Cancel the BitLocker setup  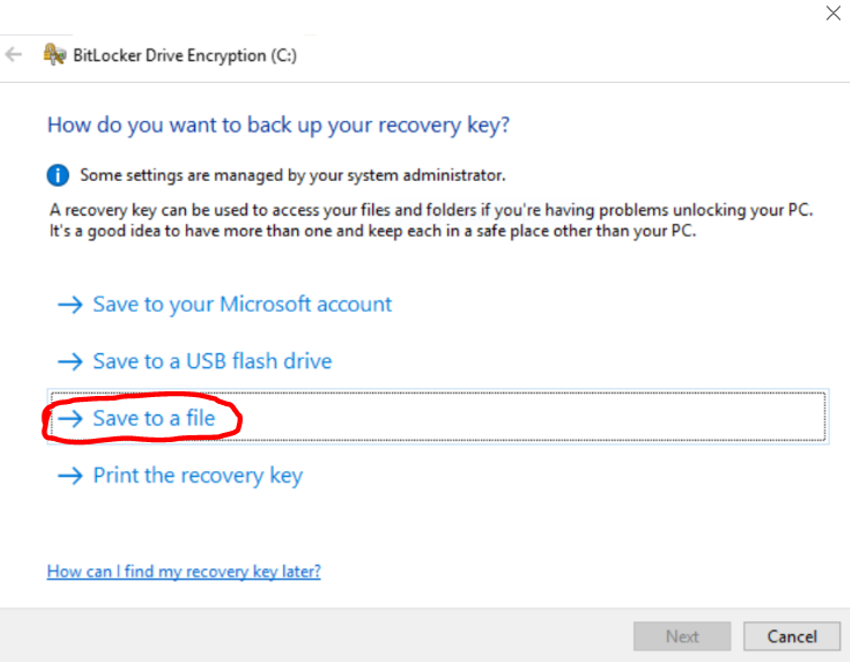point(792,636)
